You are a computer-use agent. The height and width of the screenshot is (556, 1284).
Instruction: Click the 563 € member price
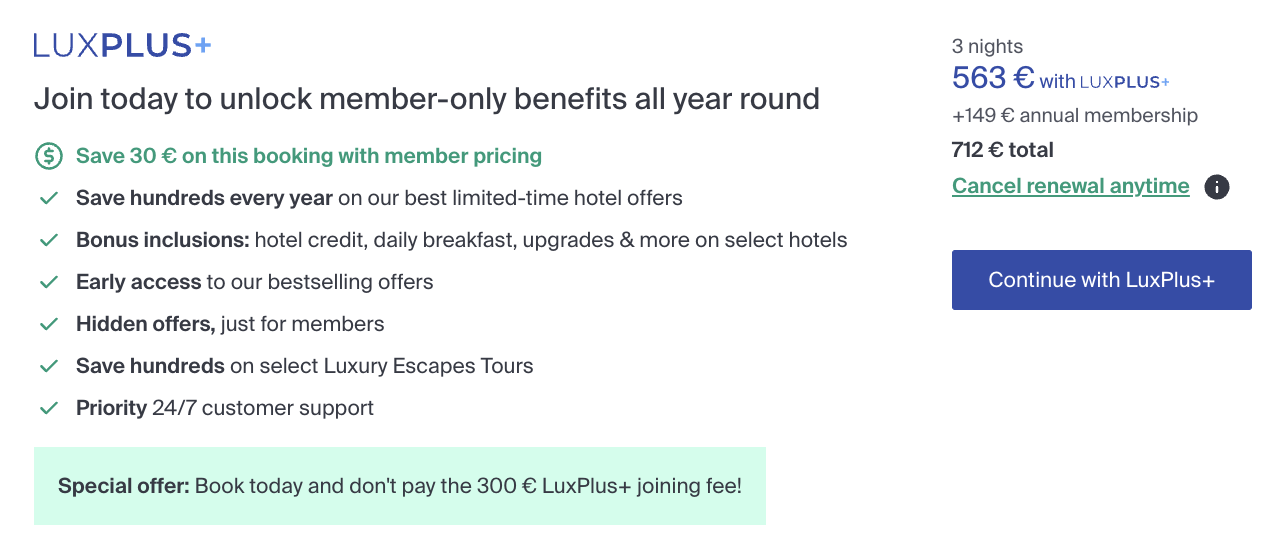click(993, 77)
